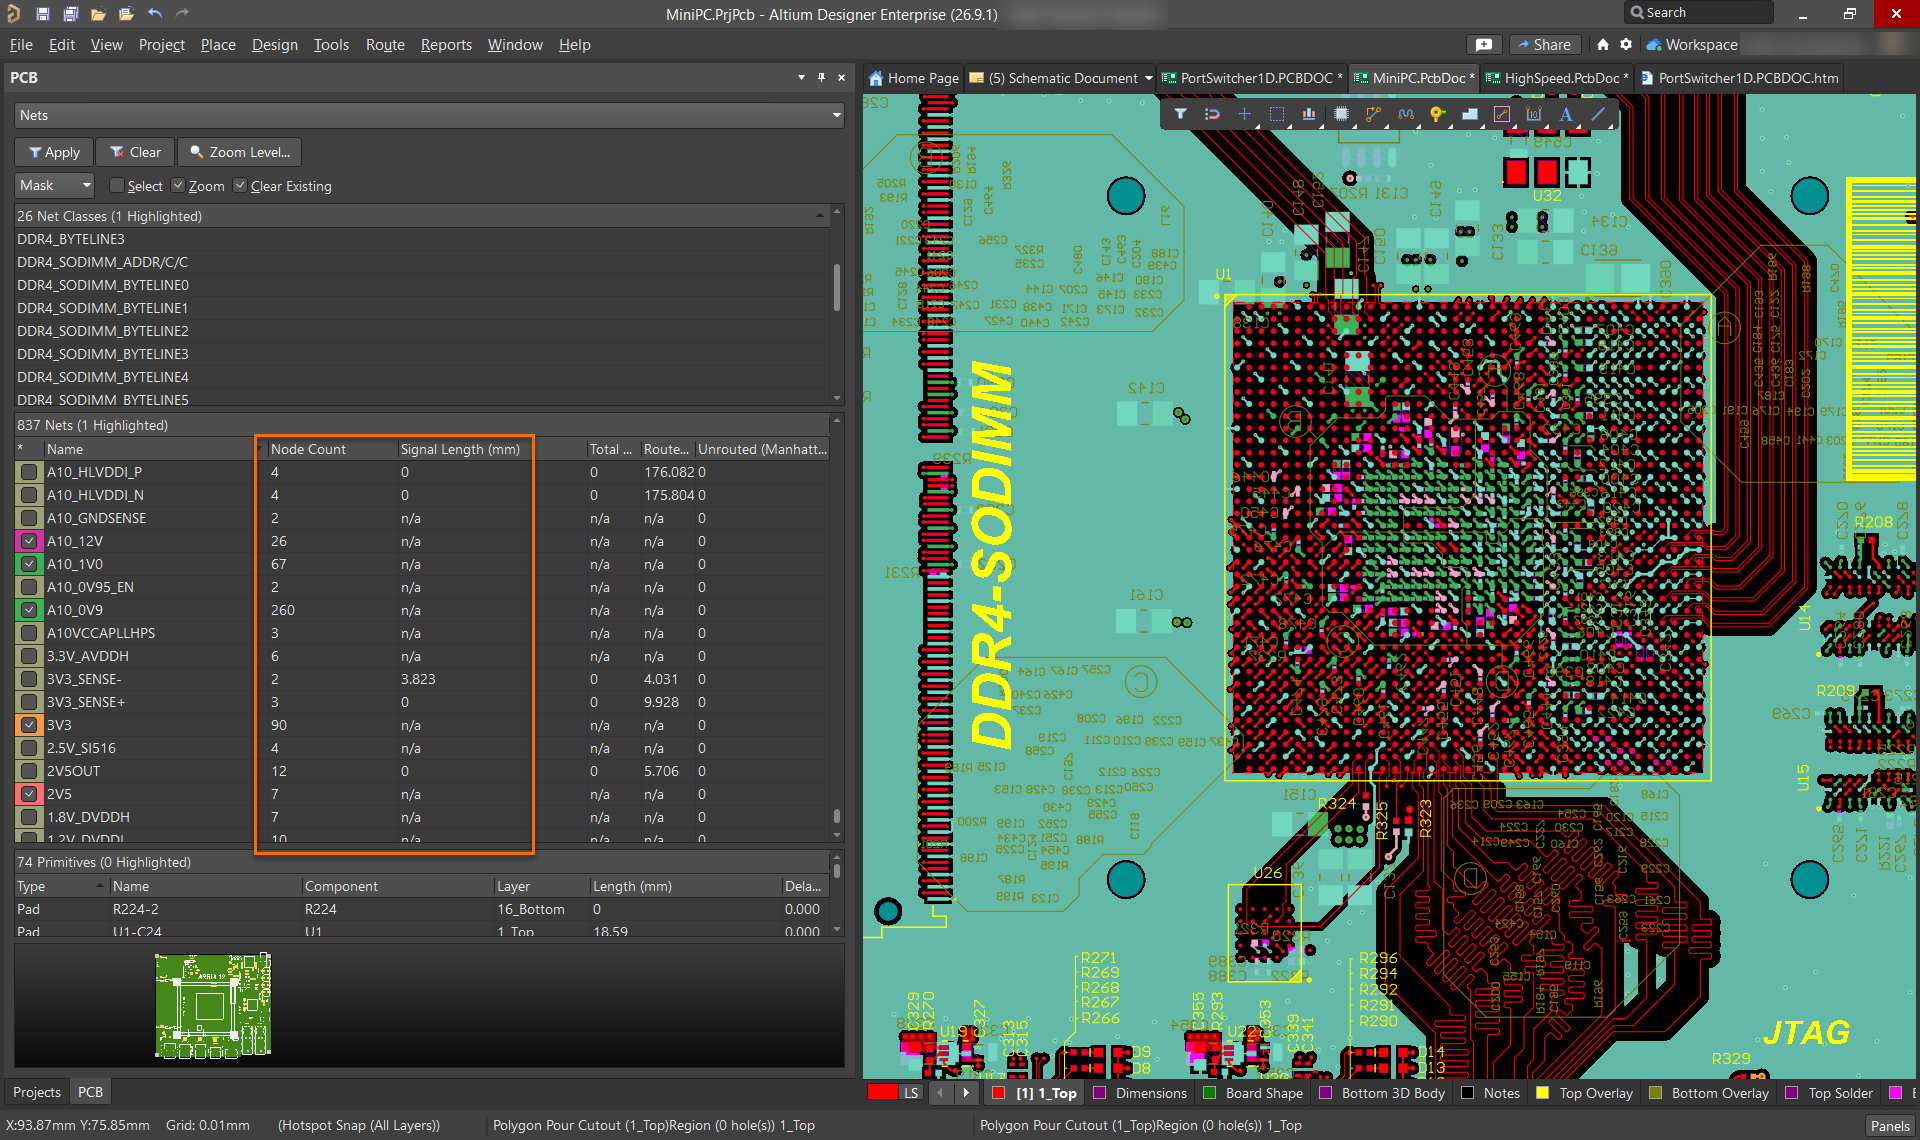The width and height of the screenshot is (1920, 1140).
Task: Switch to HighSpeed.PcbDoc tab
Action: (1555, 78)
